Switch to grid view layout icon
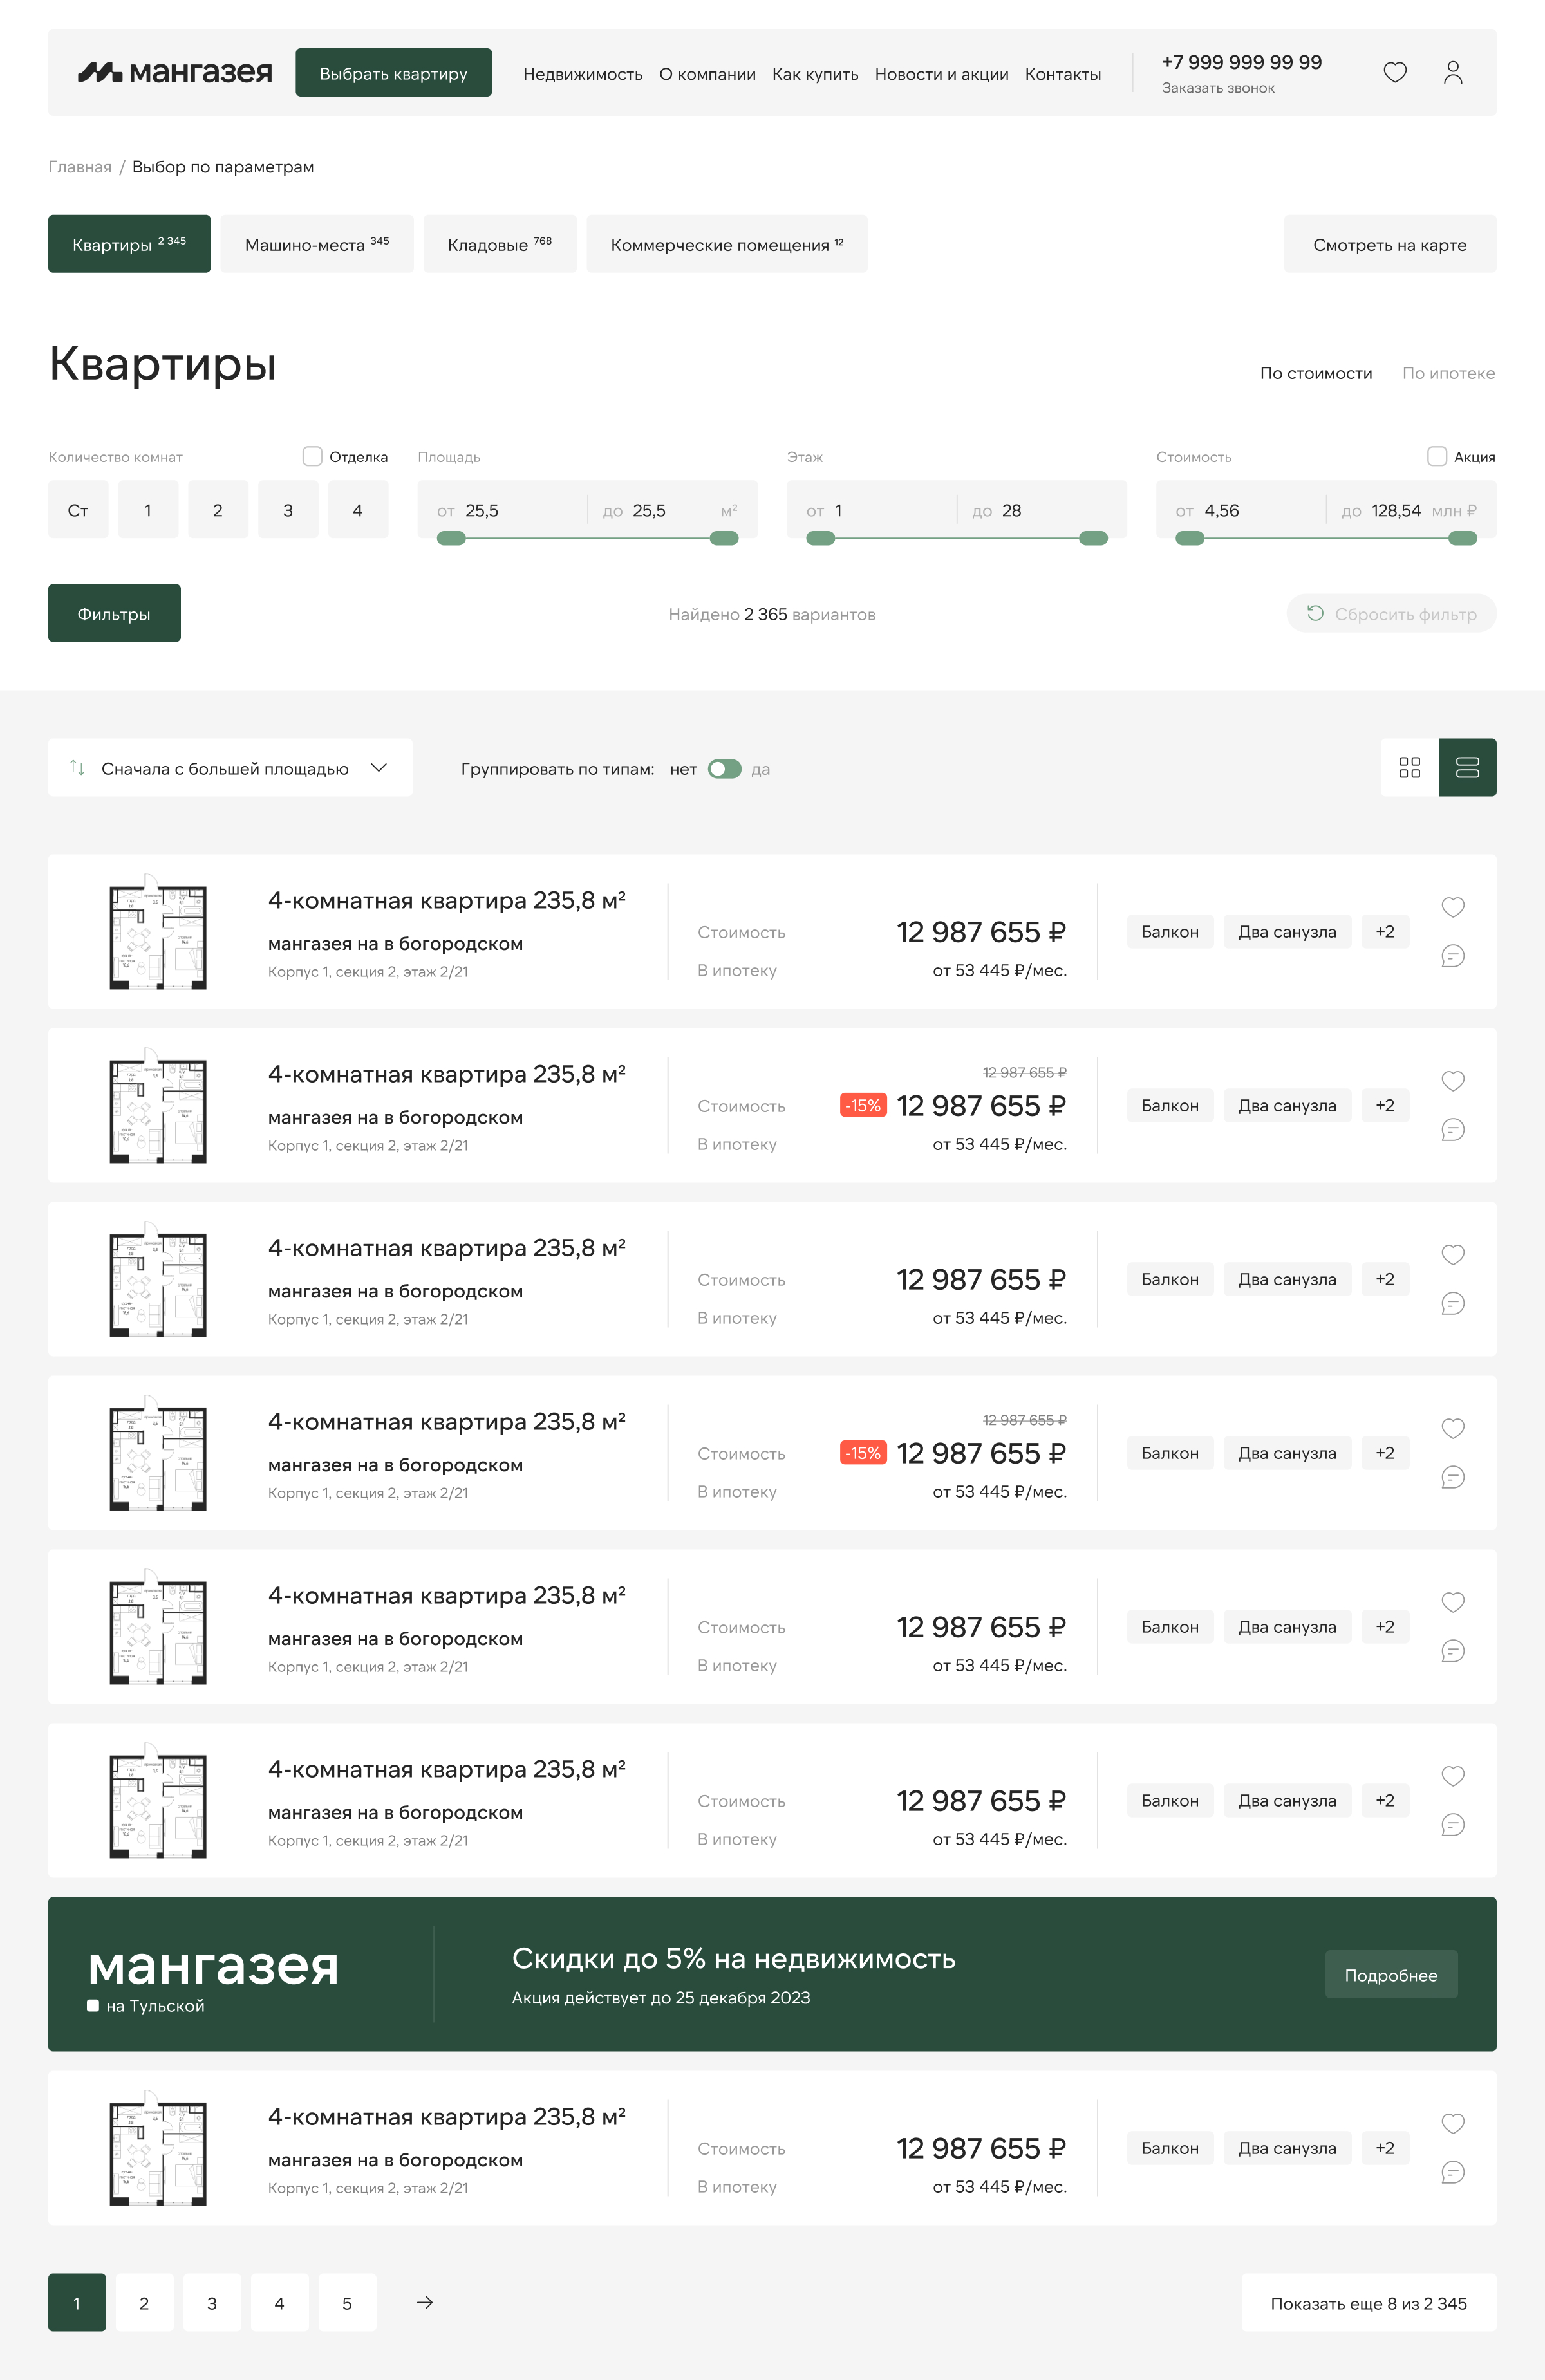 click(1409, 767)
